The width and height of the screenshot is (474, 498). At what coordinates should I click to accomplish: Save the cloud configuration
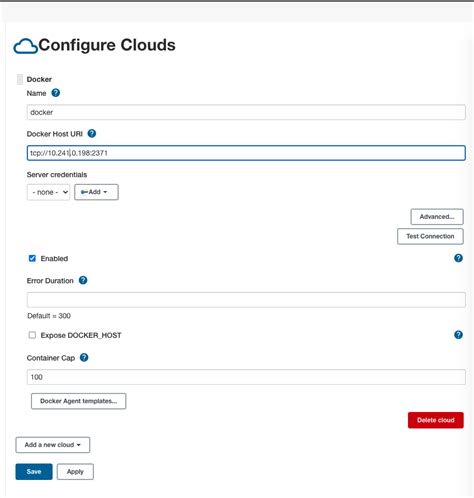(34, 472)
